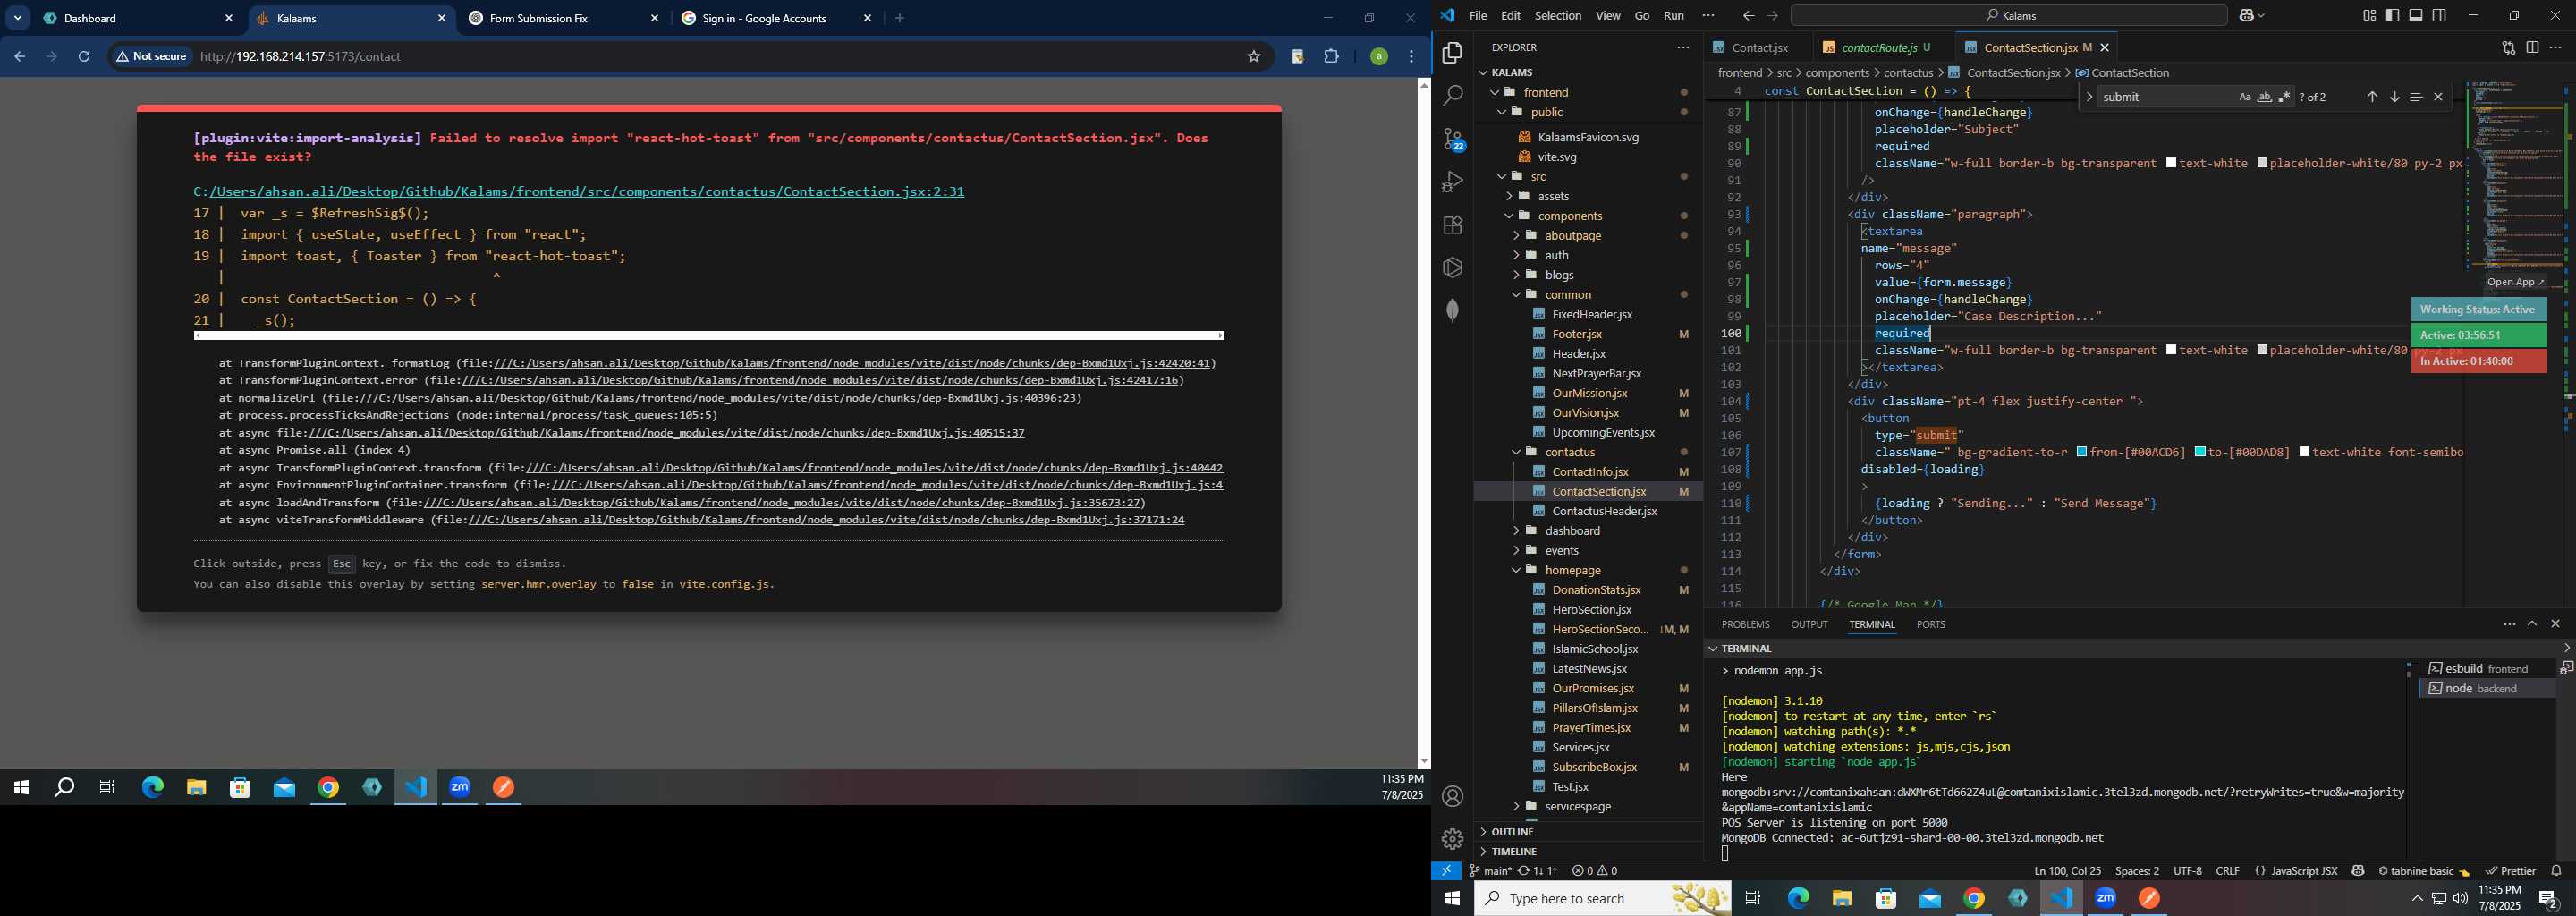
Task: Open Source Control view with 22 badge
Action: point(1453,139)
